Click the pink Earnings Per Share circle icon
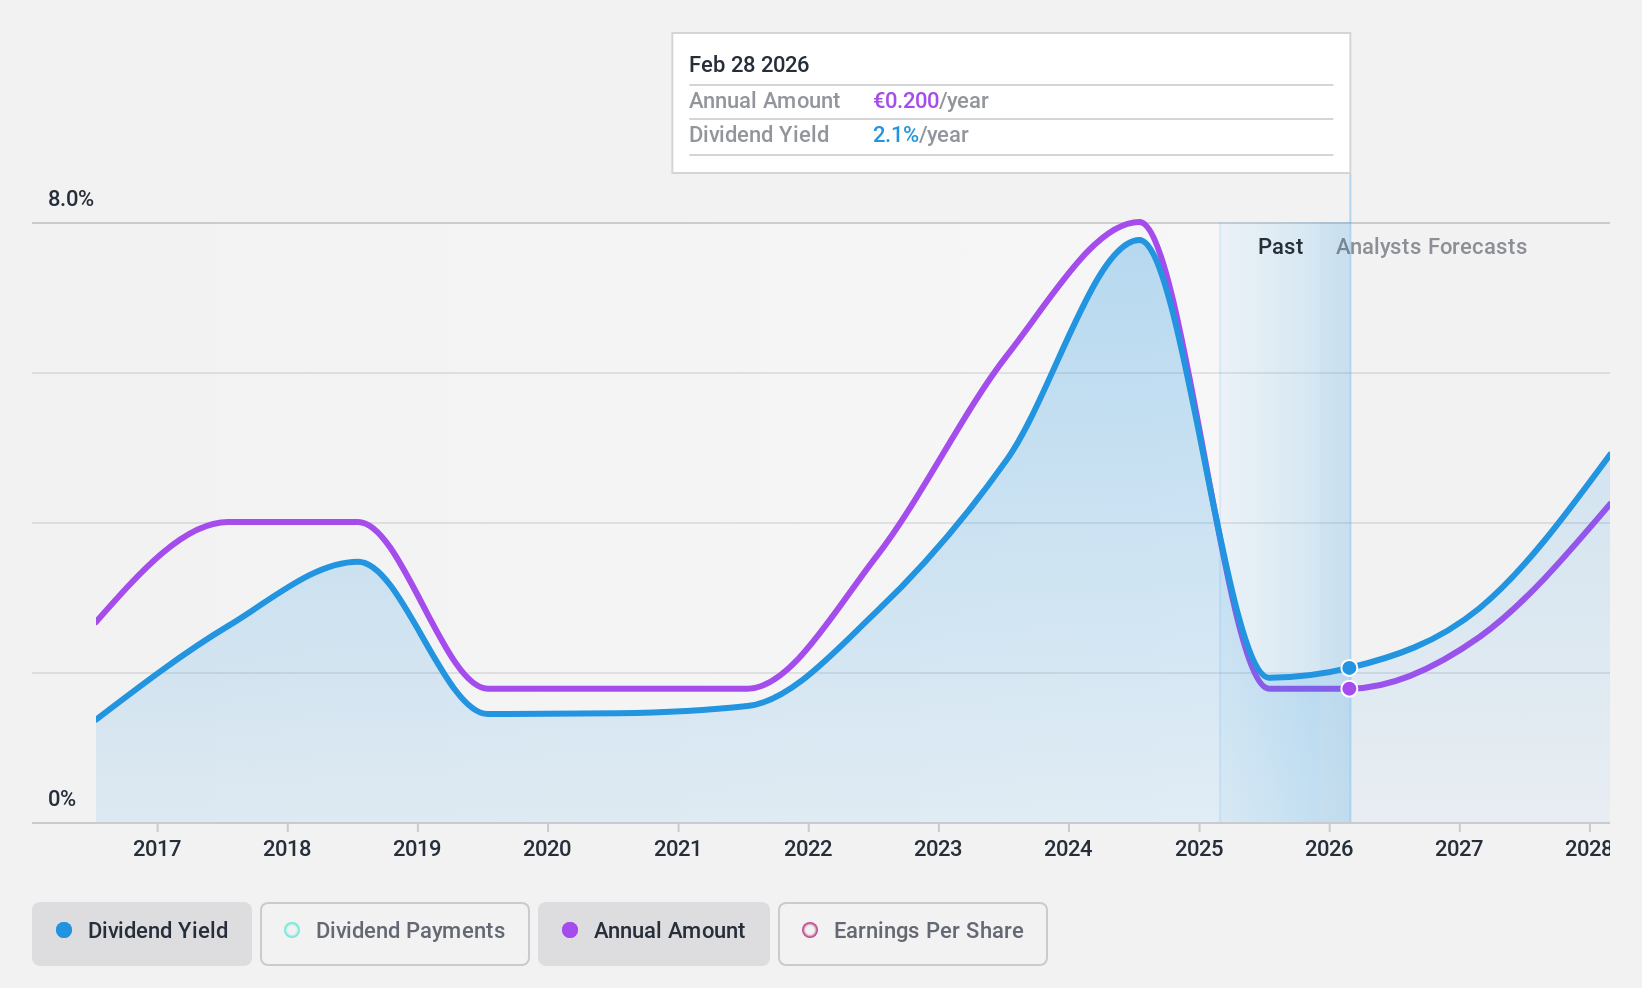 (810, 931)
